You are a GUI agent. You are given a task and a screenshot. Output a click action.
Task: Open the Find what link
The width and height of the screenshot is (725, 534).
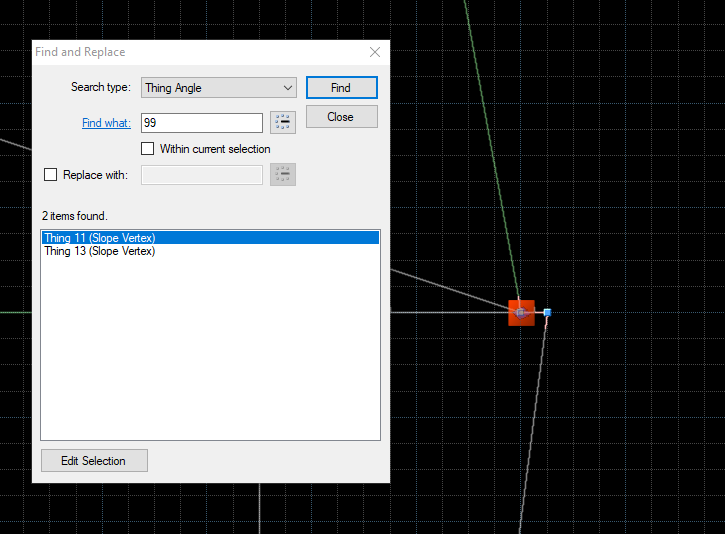click(106, 123)
